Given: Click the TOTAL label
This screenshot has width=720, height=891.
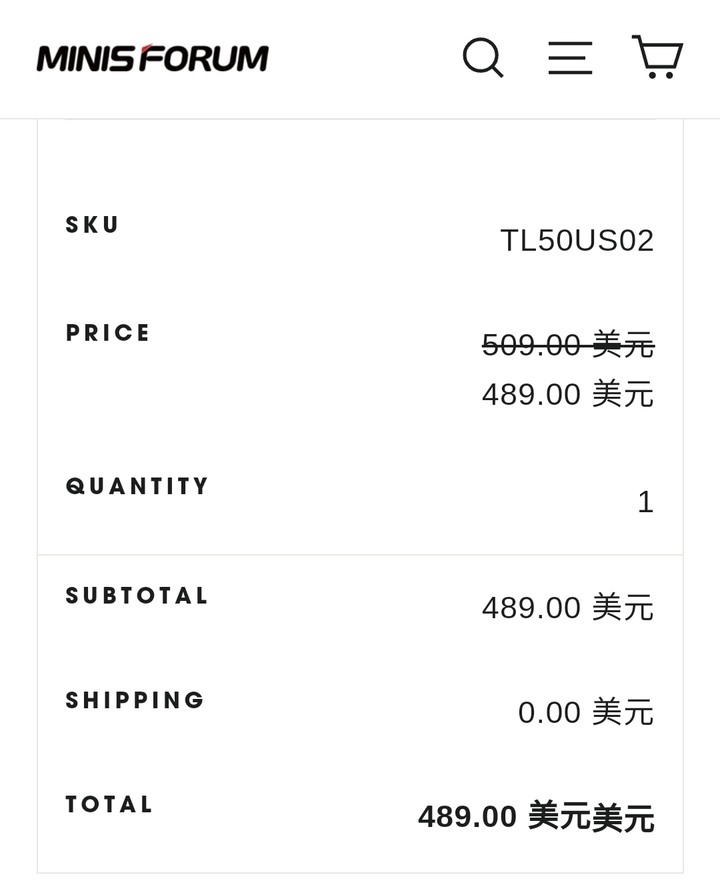Looking at the screenshot, I should point(109,804).
